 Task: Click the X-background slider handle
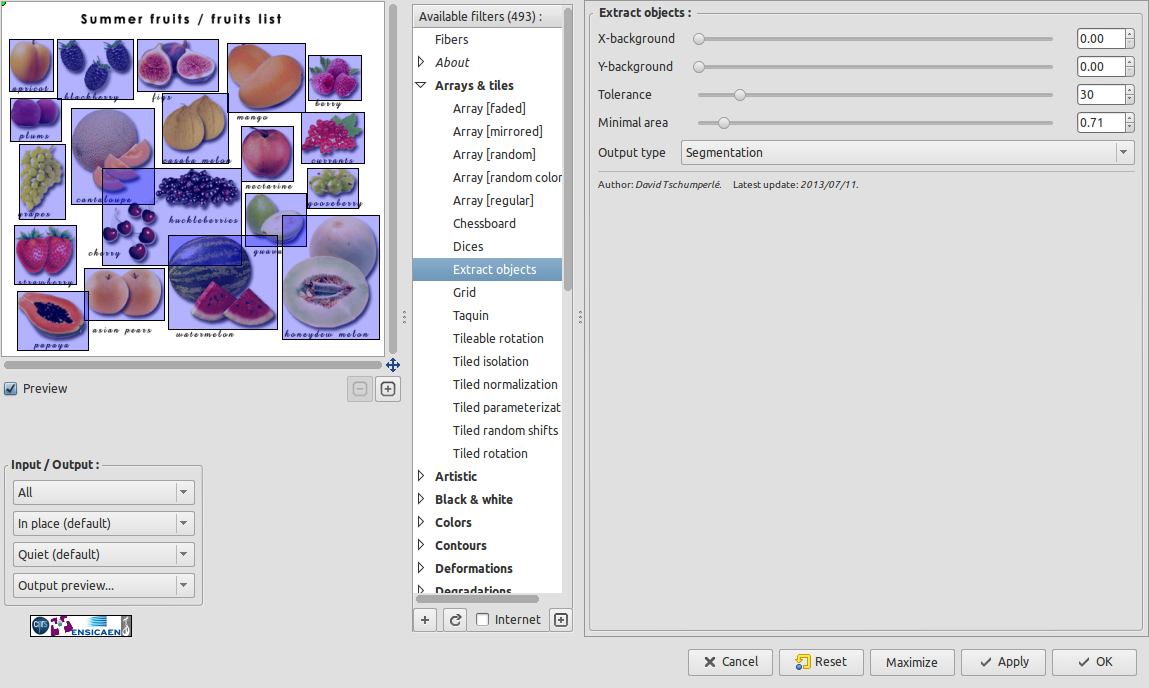point(699,39)
